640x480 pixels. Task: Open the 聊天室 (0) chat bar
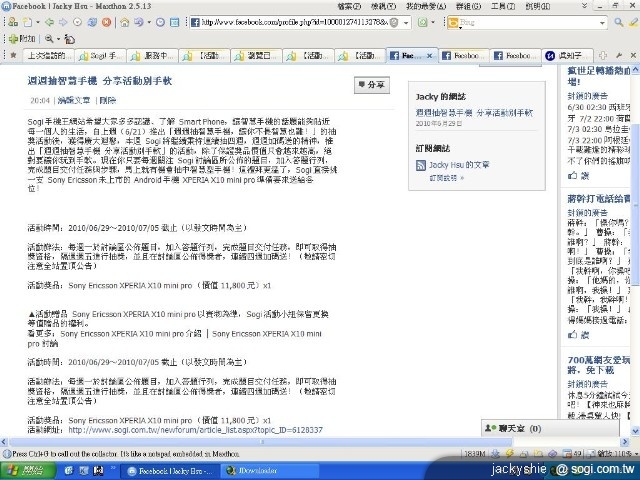click(x=550, y=428)
